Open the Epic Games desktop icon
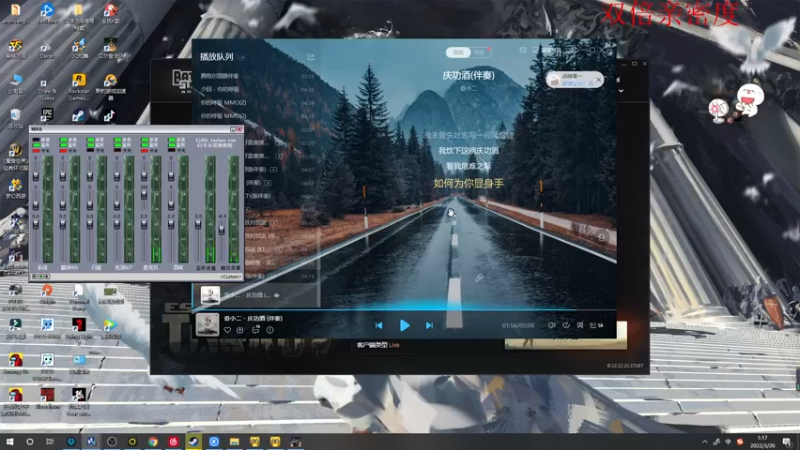The height and width of the screenshot is (450, 800). 47,114
